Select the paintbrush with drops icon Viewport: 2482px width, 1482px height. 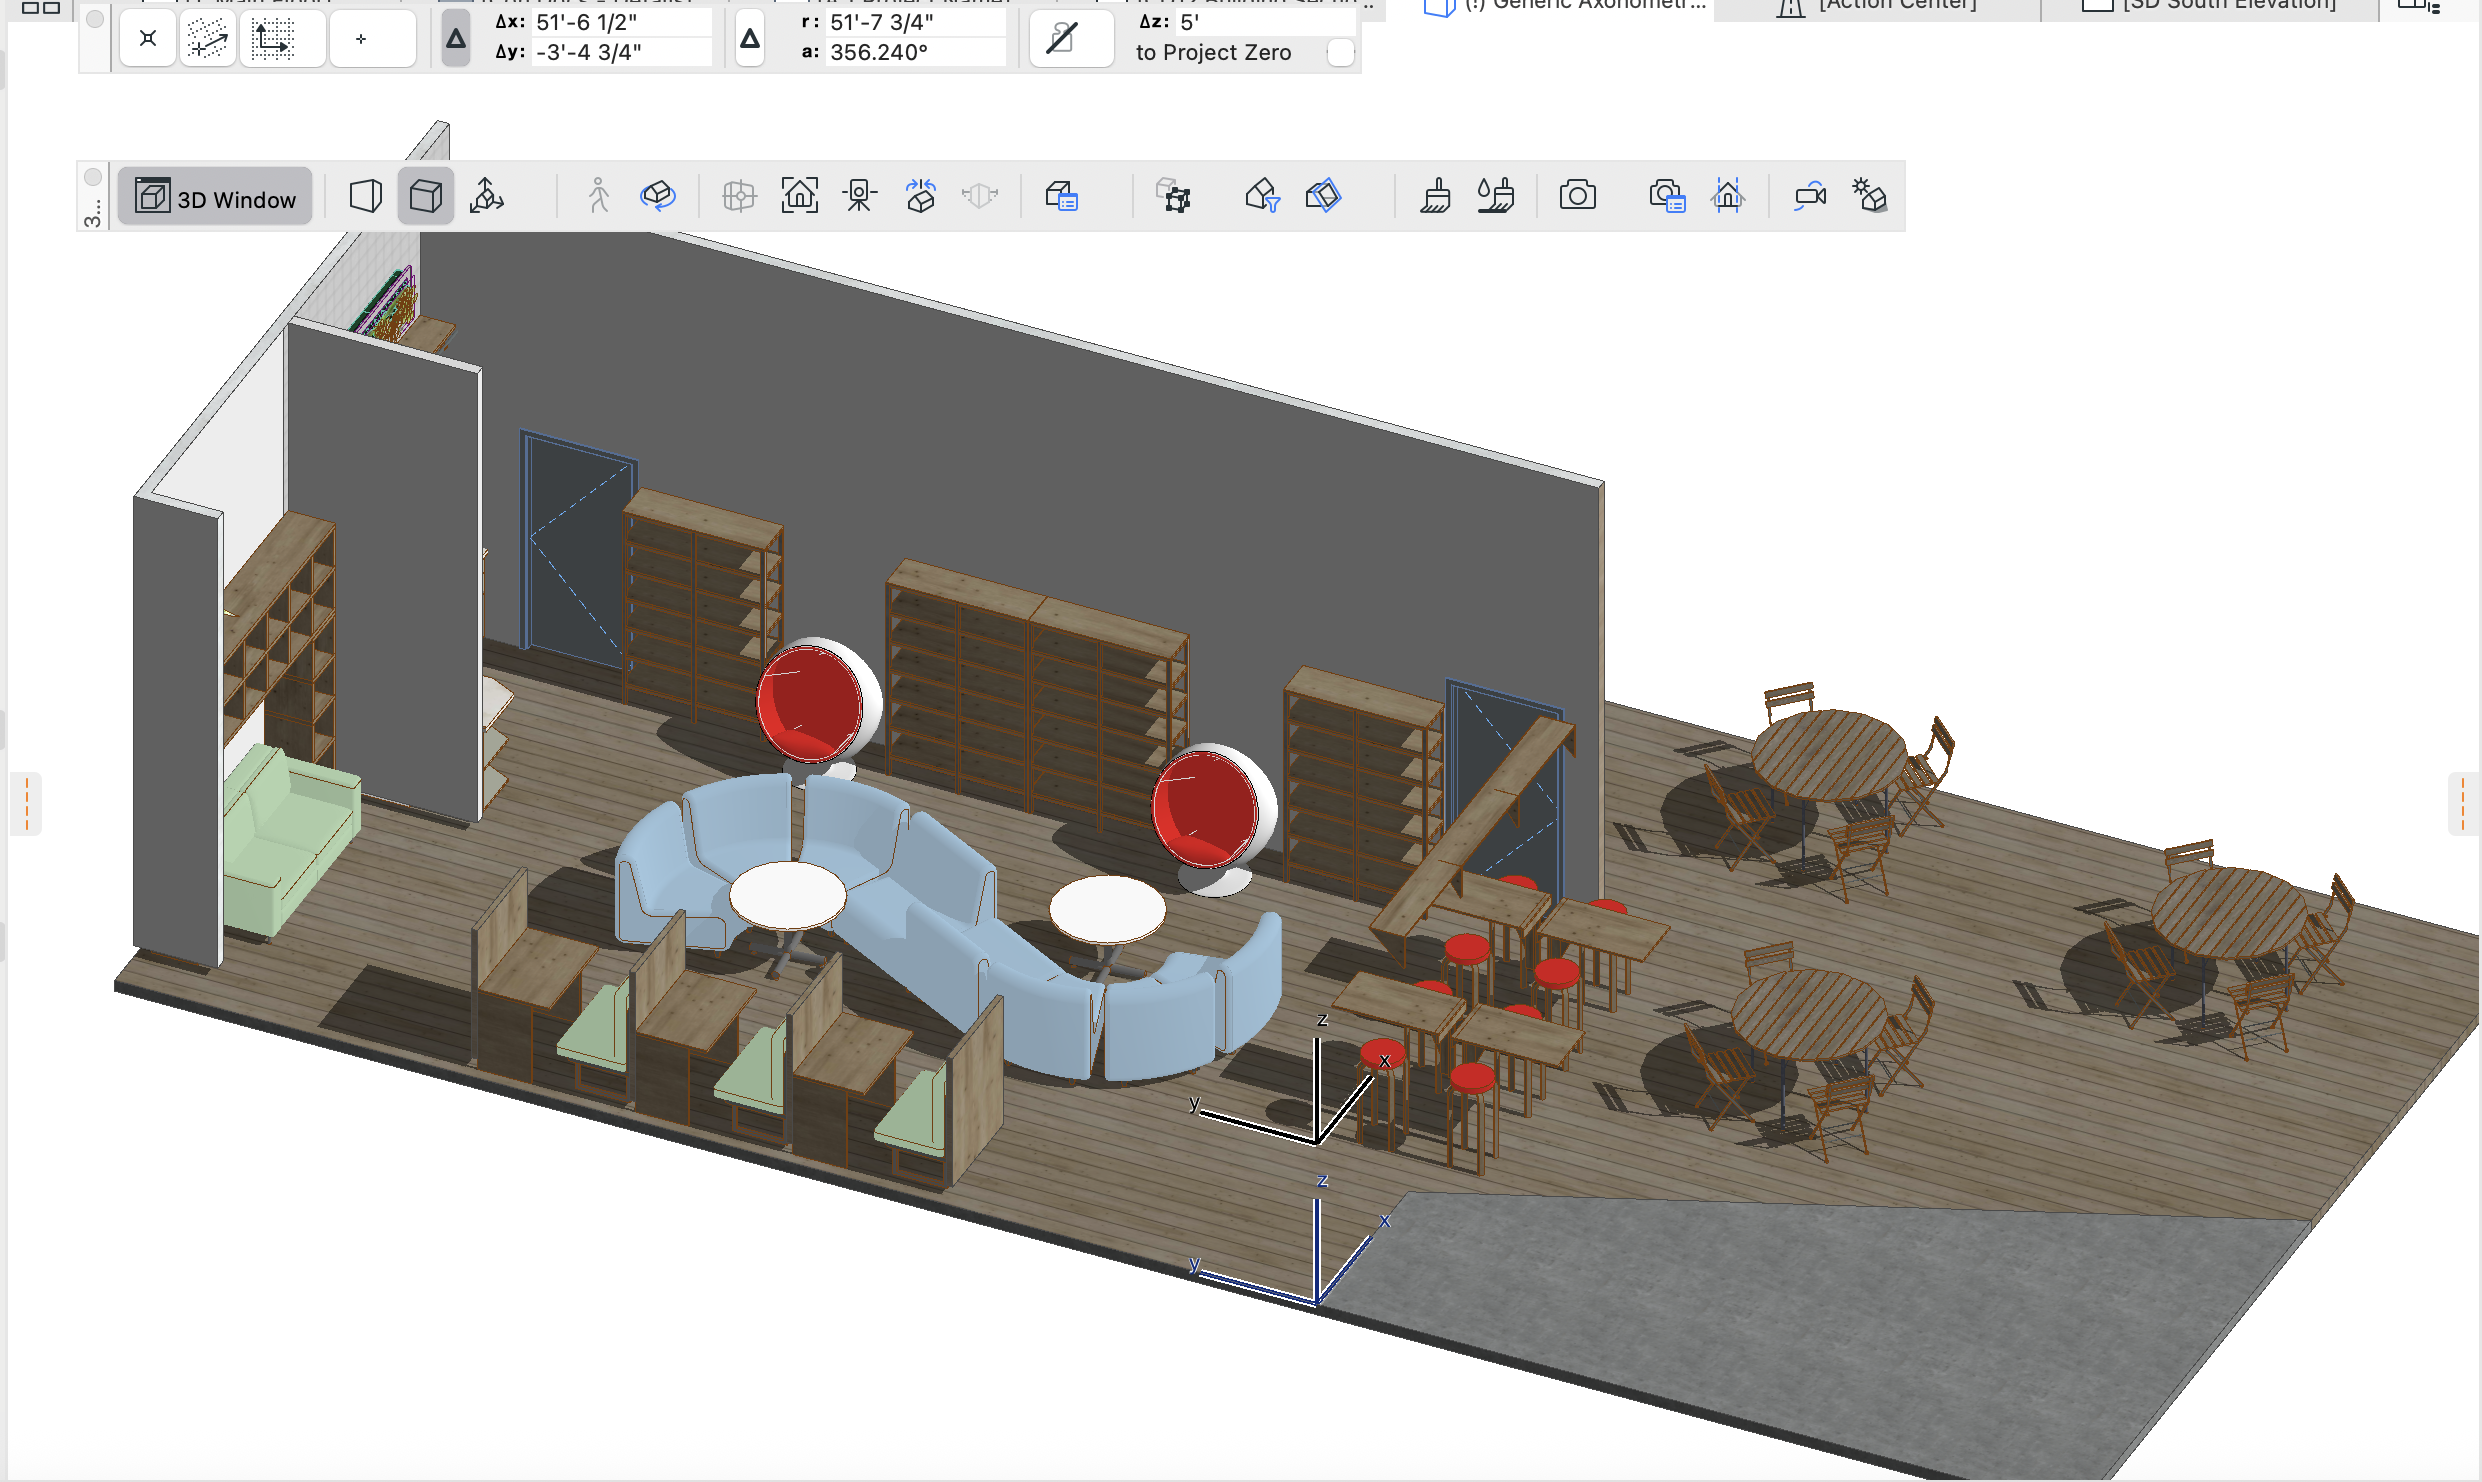[x=1496, y=196]
